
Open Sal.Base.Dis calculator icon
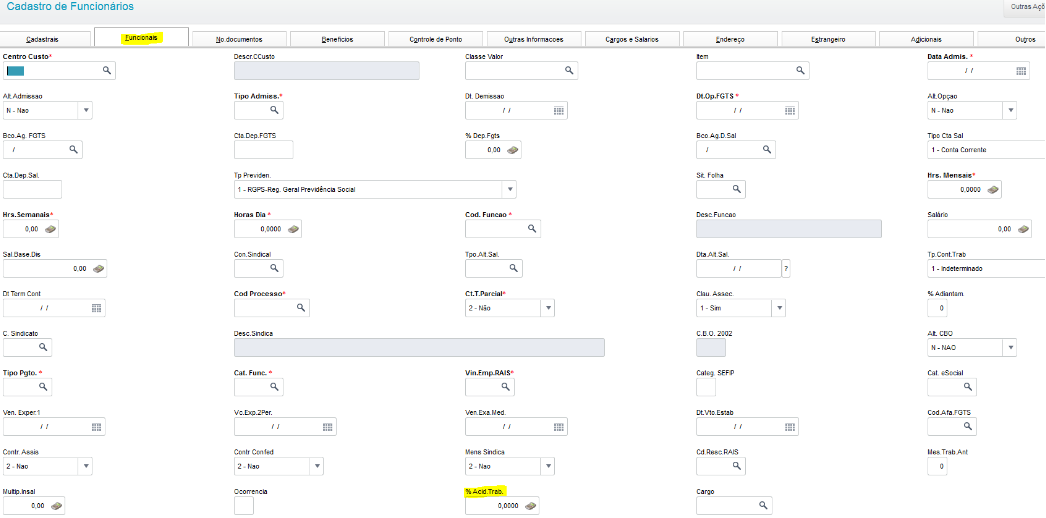(x=98, y=269)
